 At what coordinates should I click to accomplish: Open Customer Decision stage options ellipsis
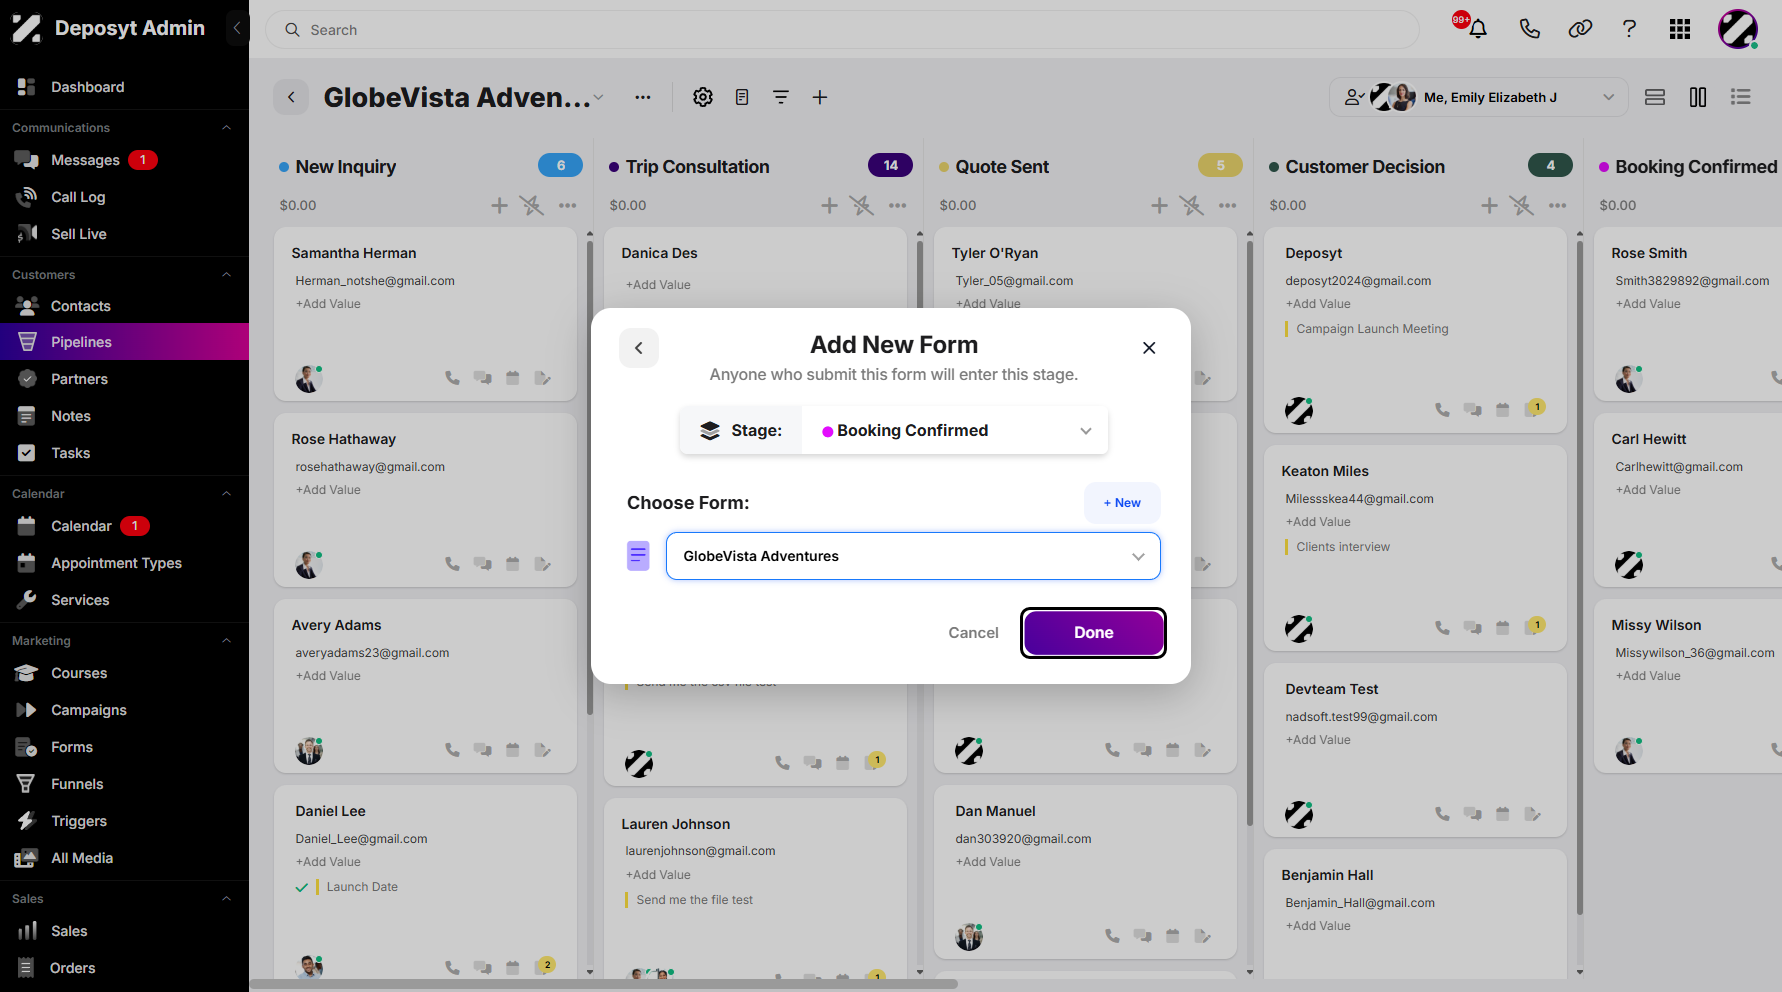1558,205
